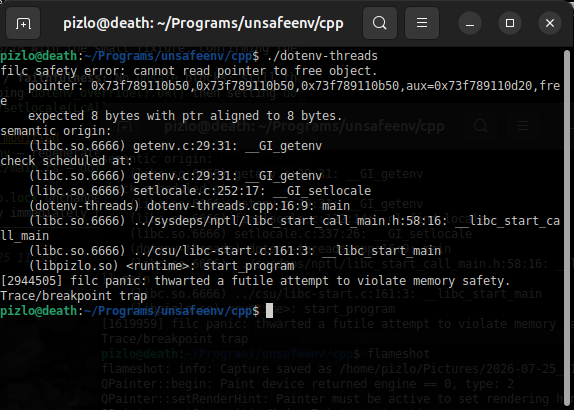The image size is (574, 410).
Task: Click the pointer address line
Action: click(280, 93)
